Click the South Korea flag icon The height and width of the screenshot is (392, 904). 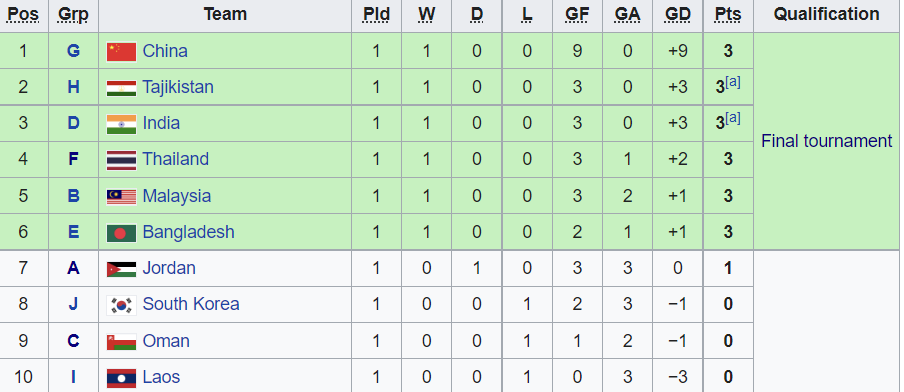pos(121,305)
